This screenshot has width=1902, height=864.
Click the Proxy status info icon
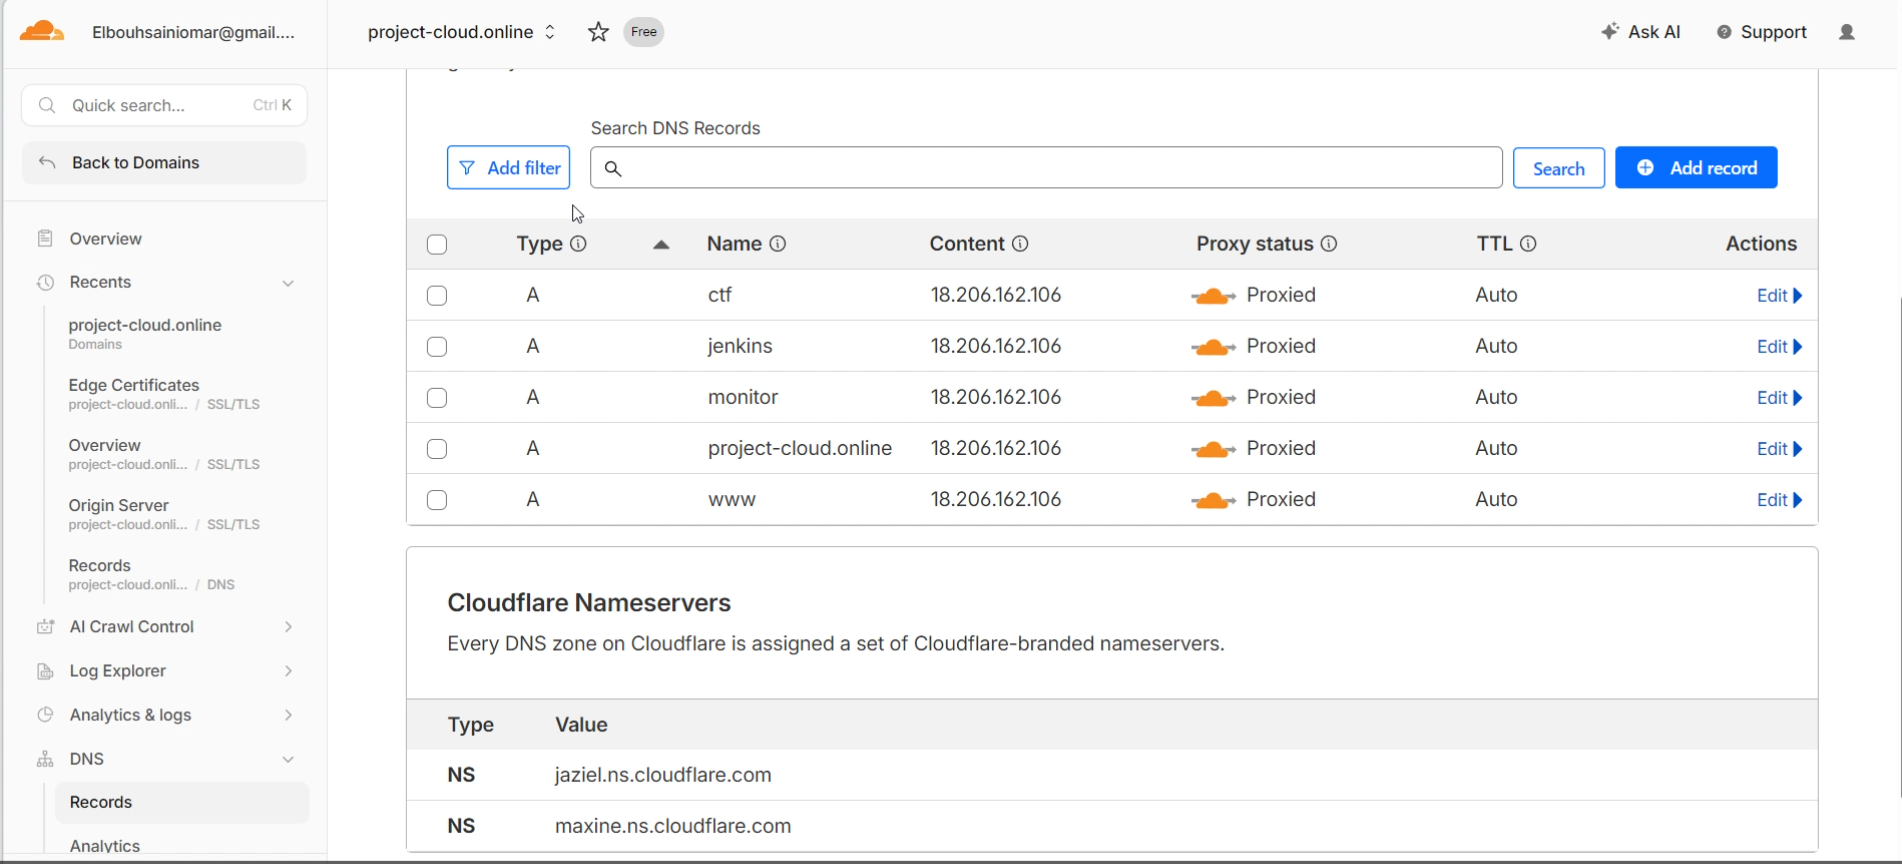pyautogui.click(x=1329, y=244)
